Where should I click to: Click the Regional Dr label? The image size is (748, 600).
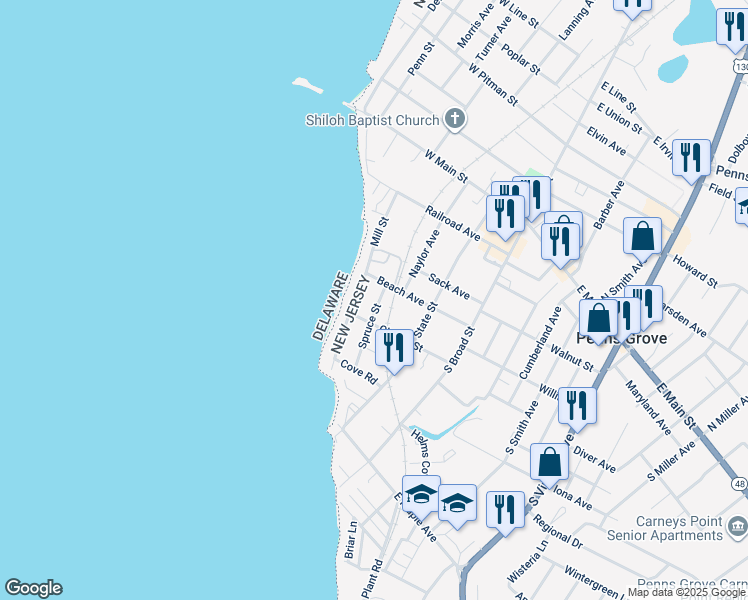(x=558, y=531)
